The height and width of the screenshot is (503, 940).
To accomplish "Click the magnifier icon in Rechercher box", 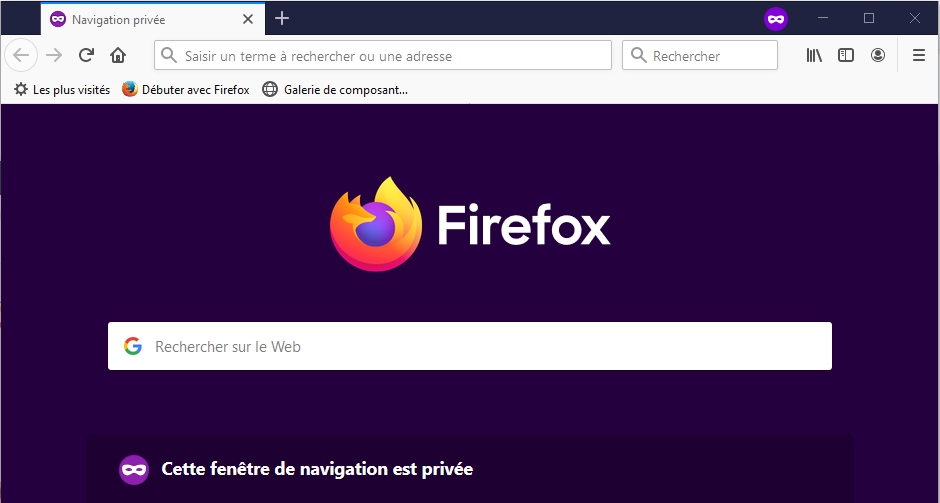I will pos(639,56).
